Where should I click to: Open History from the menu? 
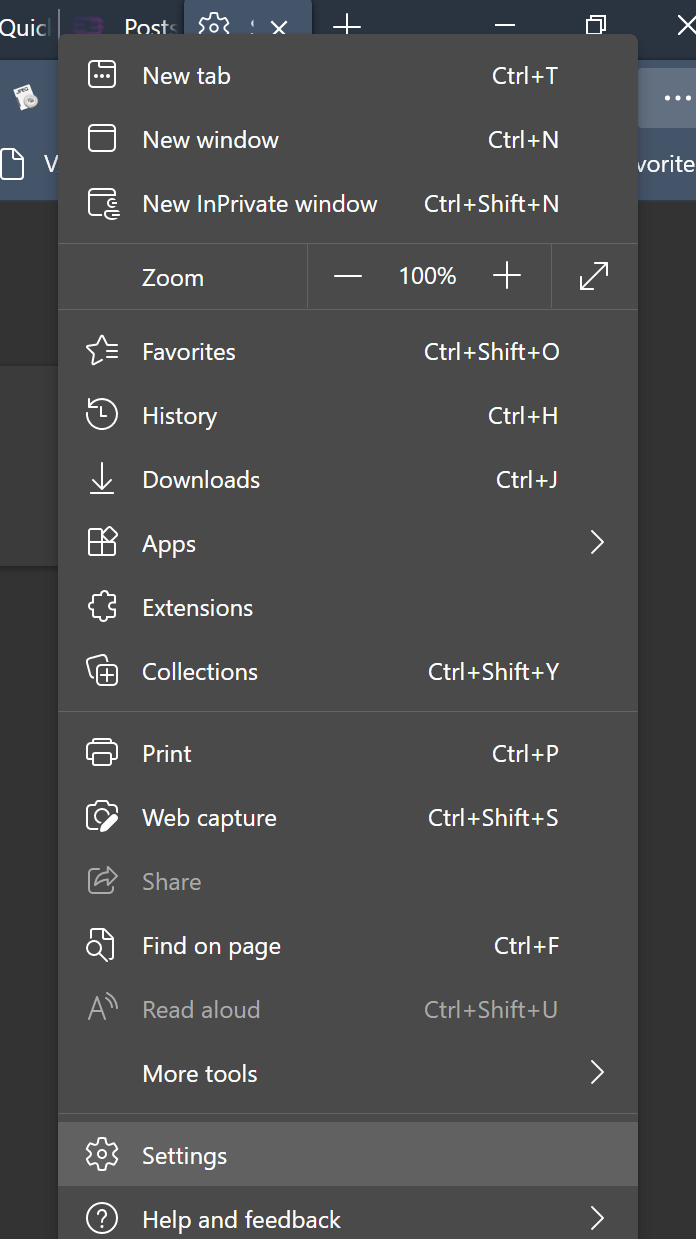(x=348, y=415)
